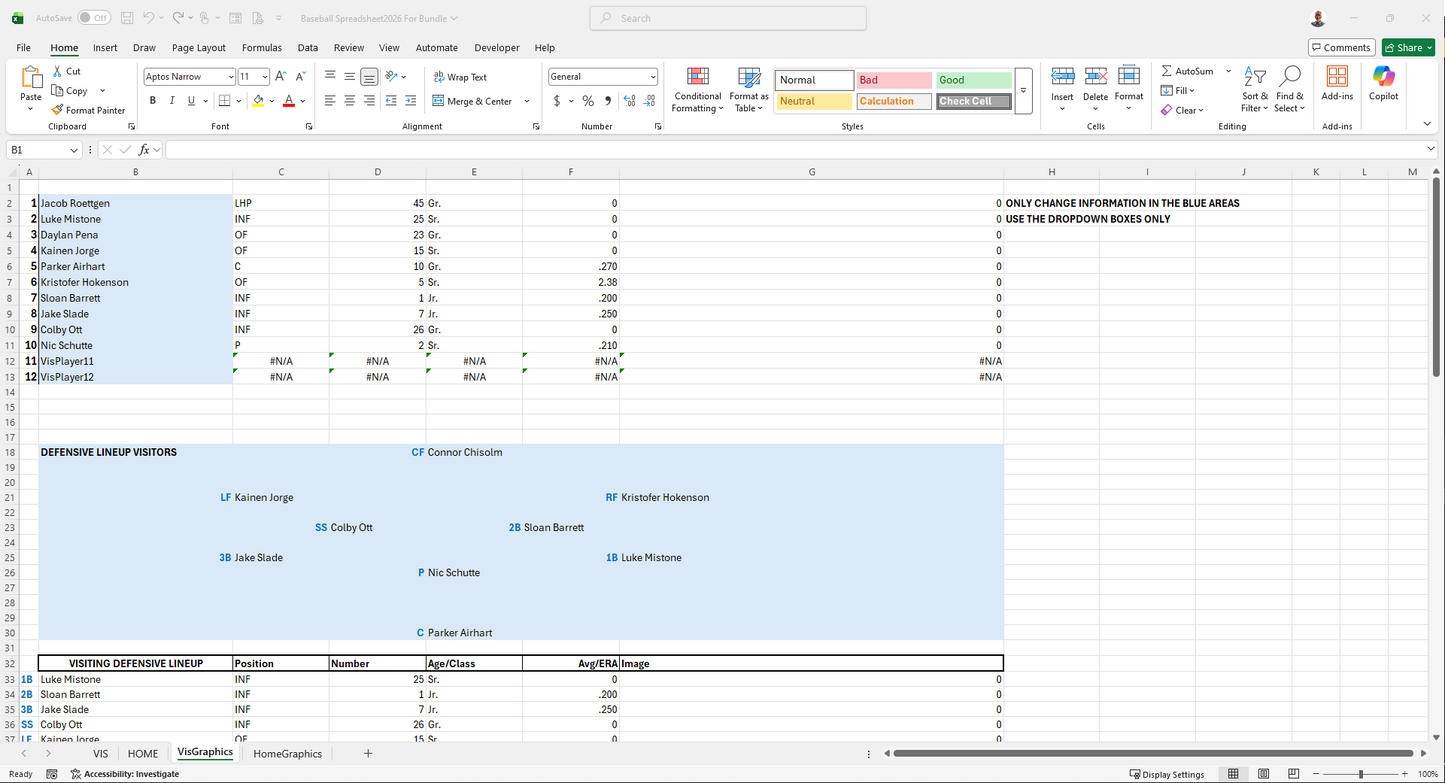Select the Jacob Roettgen cell
This screenshot has width=1445, height=783.
(135, 203)
